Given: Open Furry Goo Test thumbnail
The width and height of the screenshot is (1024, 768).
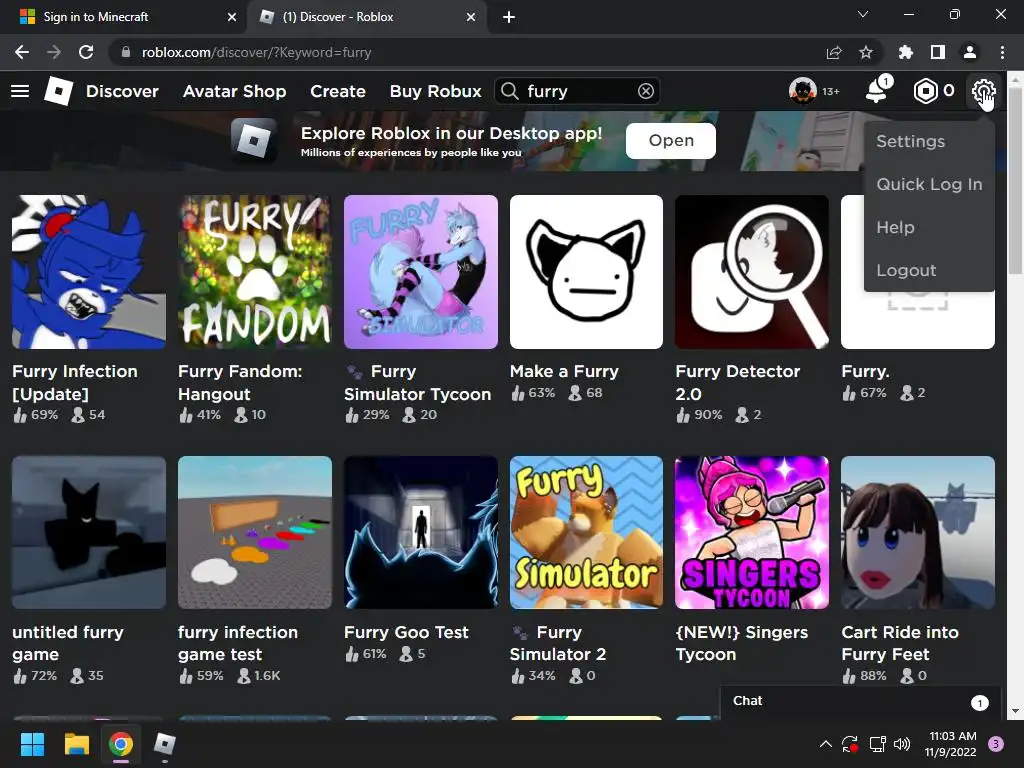Looking at the screenshot, I should tap(421, 532).
